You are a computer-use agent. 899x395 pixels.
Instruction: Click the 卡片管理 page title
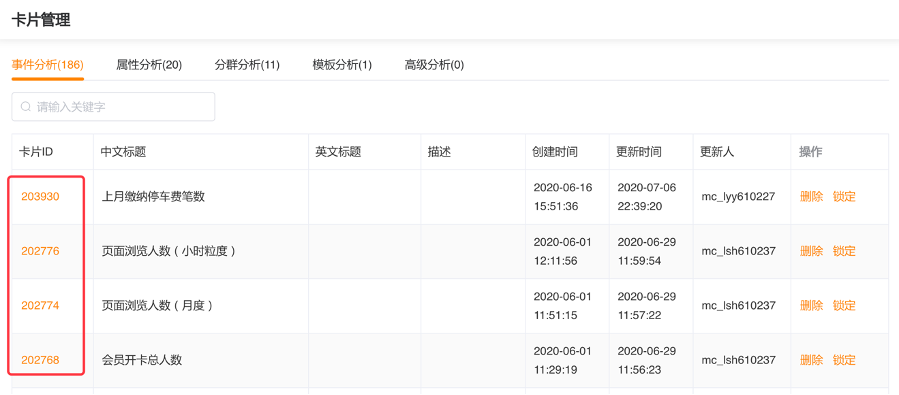[41, 20]
